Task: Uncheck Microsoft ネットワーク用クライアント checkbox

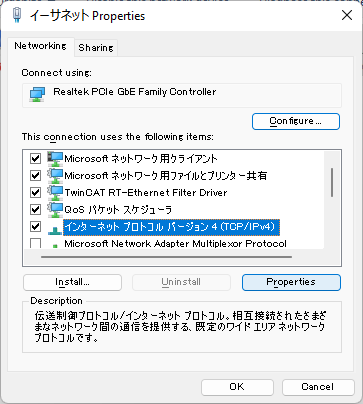Action: [35, 159]
